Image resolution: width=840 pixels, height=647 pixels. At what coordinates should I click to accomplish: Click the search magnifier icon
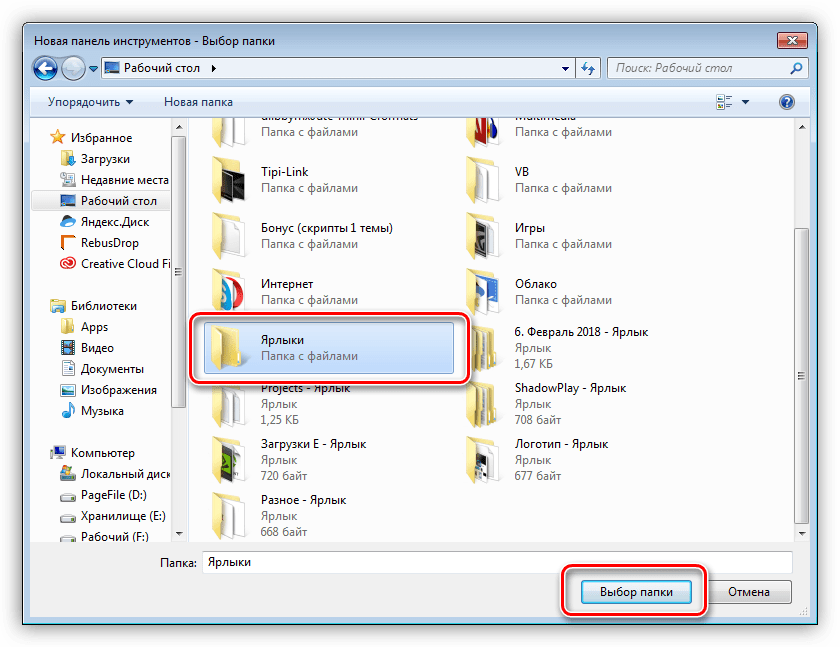point(797,68)
